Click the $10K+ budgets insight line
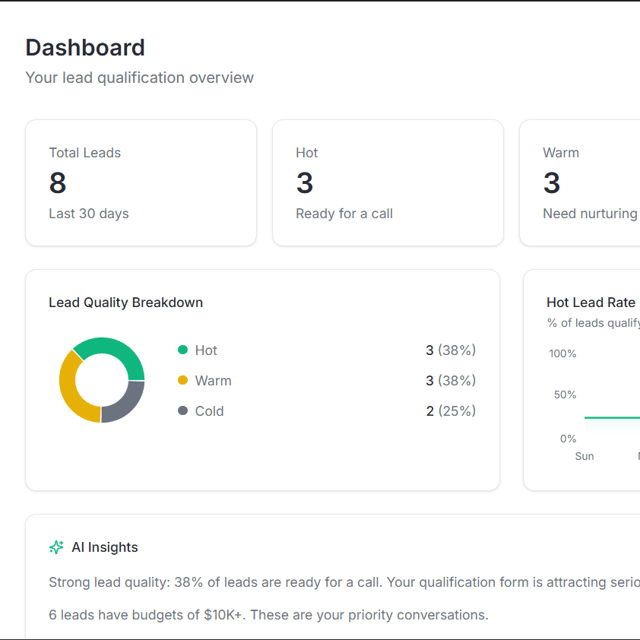 coord(268,615)
